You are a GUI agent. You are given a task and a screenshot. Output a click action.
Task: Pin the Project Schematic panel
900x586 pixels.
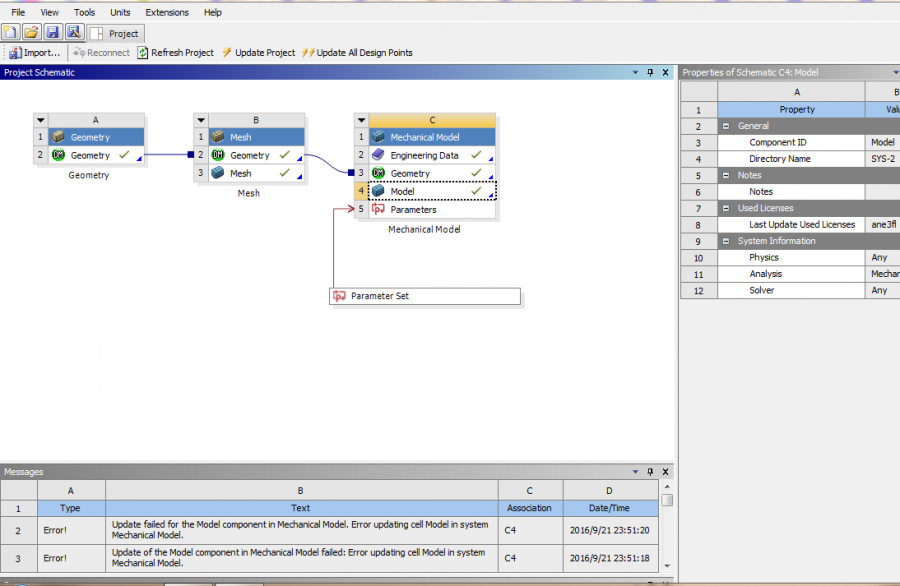650,72
